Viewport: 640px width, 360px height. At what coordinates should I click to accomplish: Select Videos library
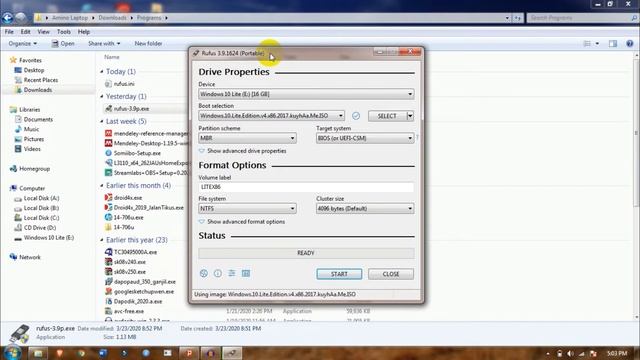coord(28,149)
